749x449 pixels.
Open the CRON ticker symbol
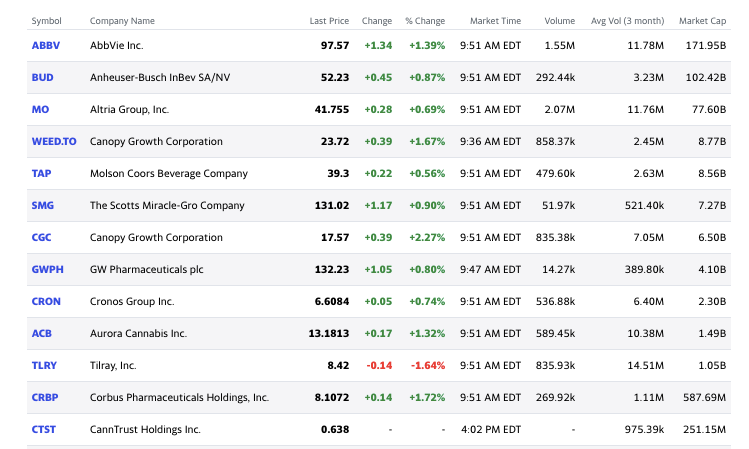pyautogui.click(x=46, y=301)
